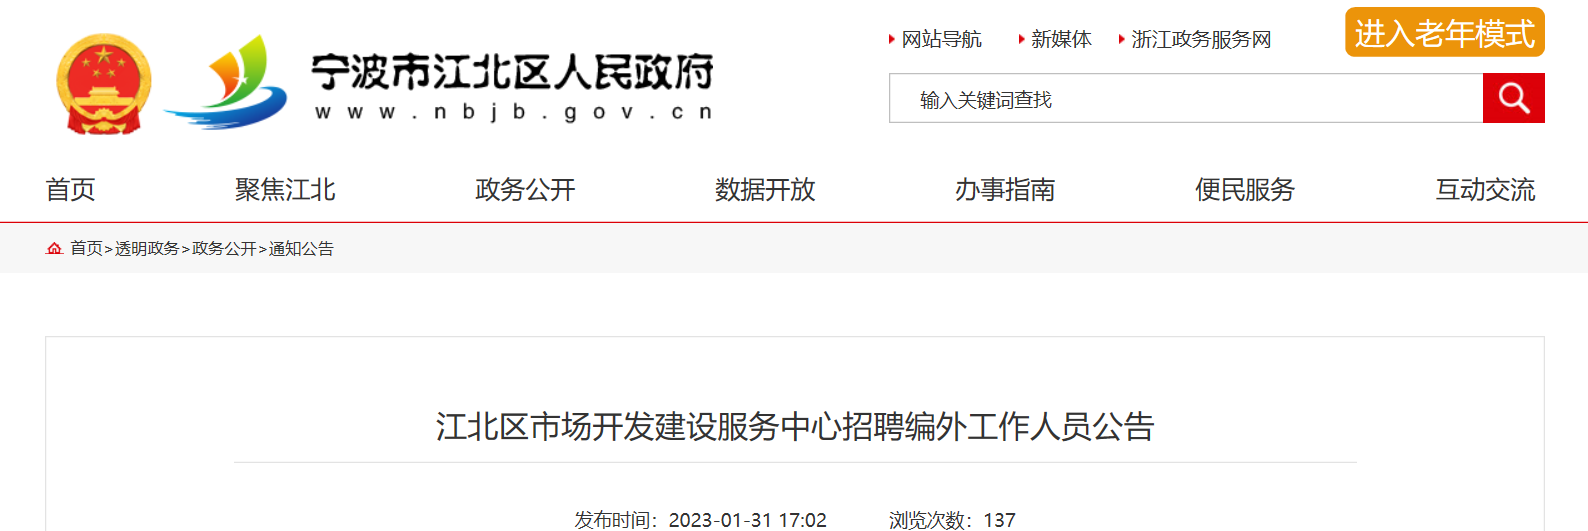Open the 浙江政务服务网 link
Image resolution: width=1588 pixels, height=531 pixels.
click(1201, 39)
